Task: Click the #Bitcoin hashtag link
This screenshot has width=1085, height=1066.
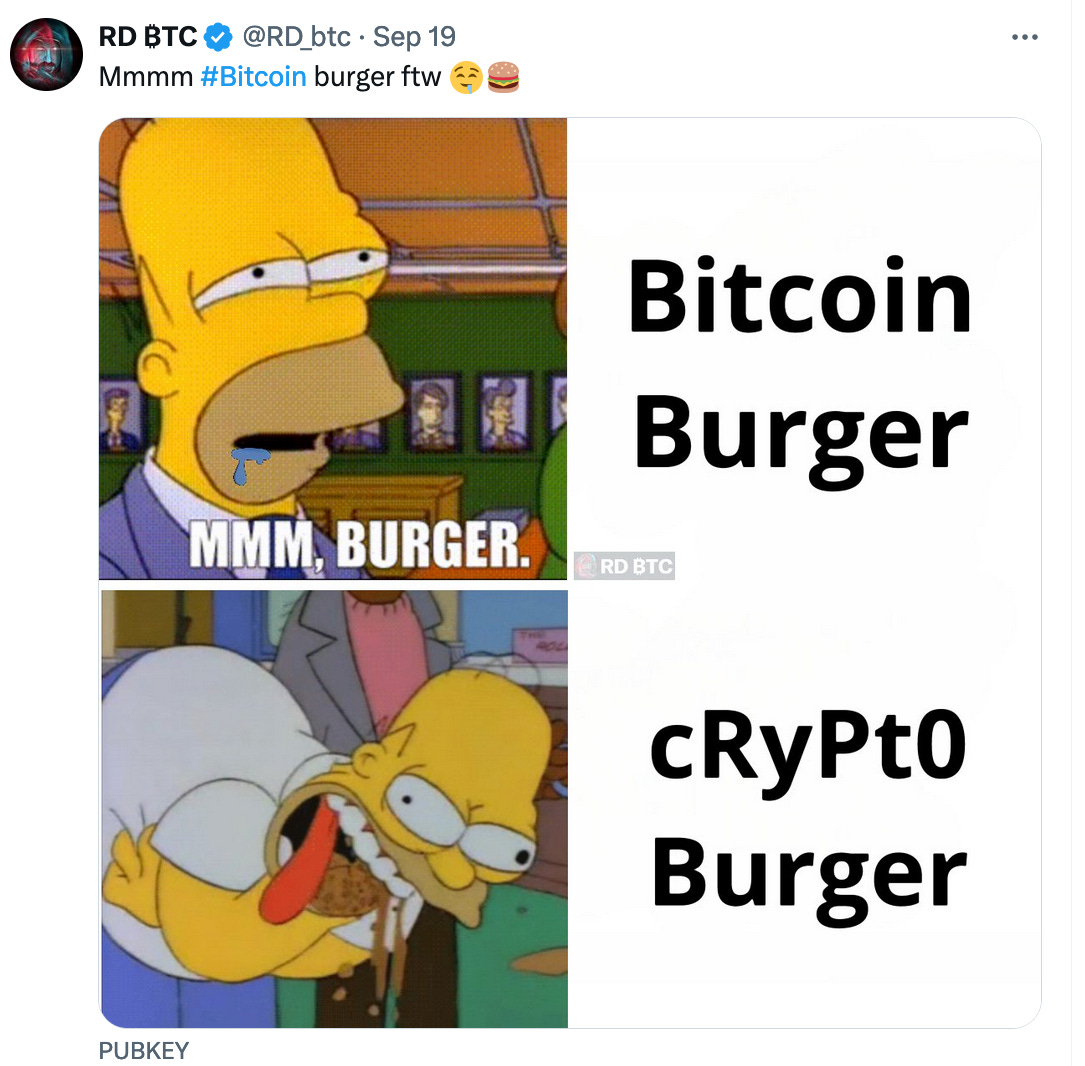Action: click(253, 77)
